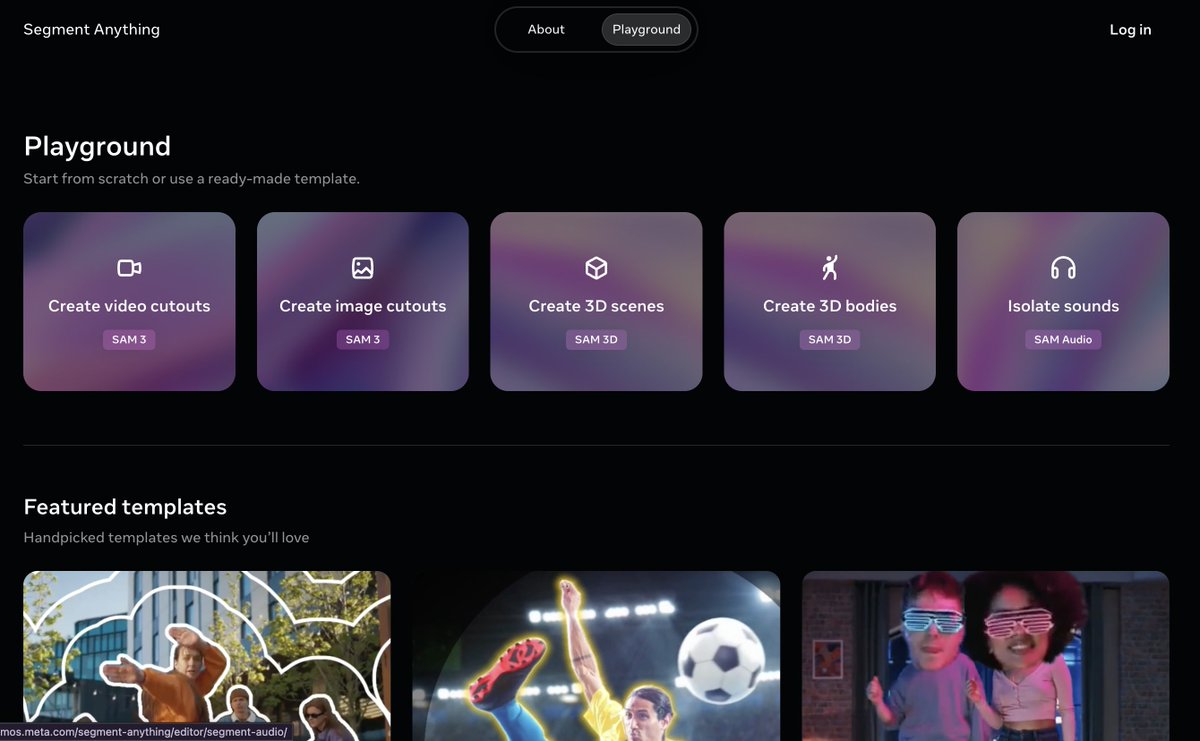Go to Segment Anything home logo
The image size is (1200, 741).
(92, 29)
